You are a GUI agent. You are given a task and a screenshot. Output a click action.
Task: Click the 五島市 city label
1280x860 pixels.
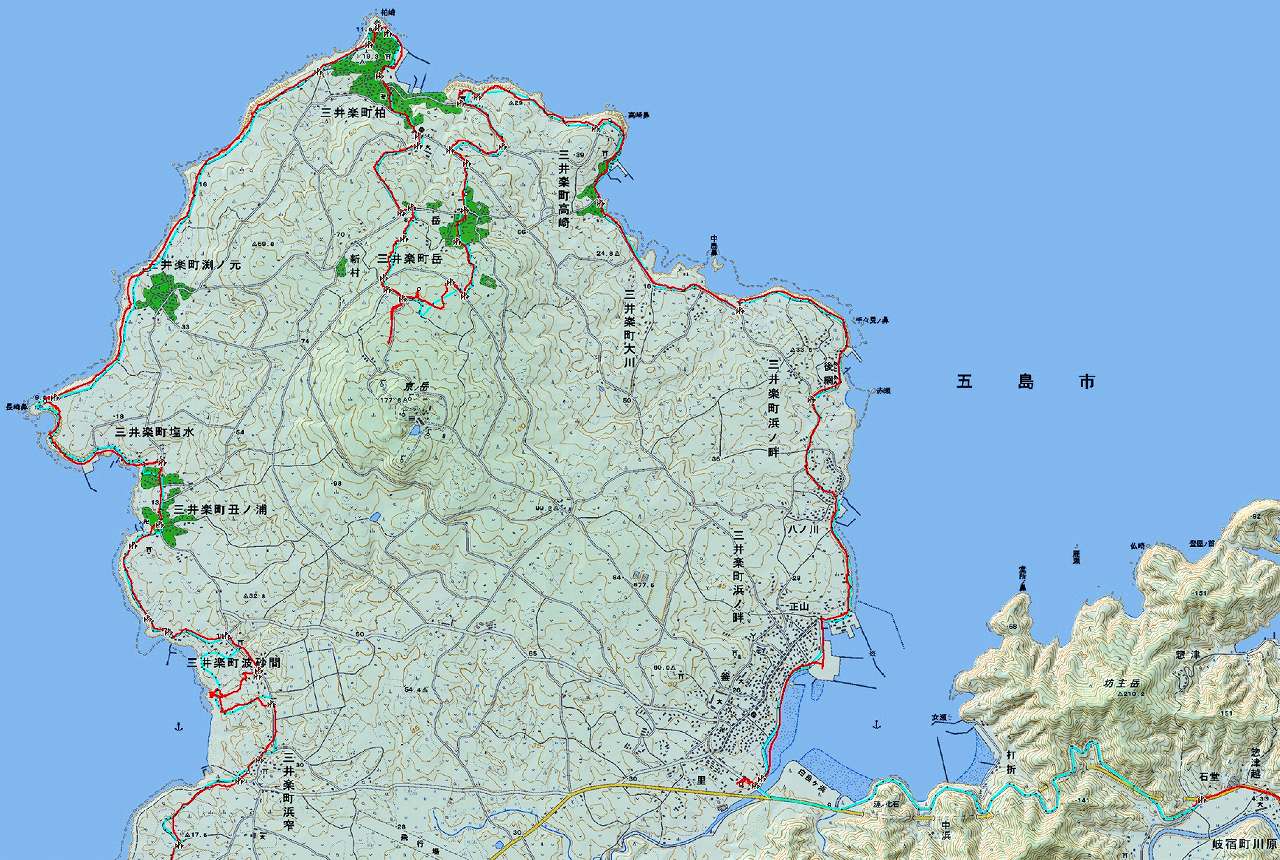[x=1025, y=382]
